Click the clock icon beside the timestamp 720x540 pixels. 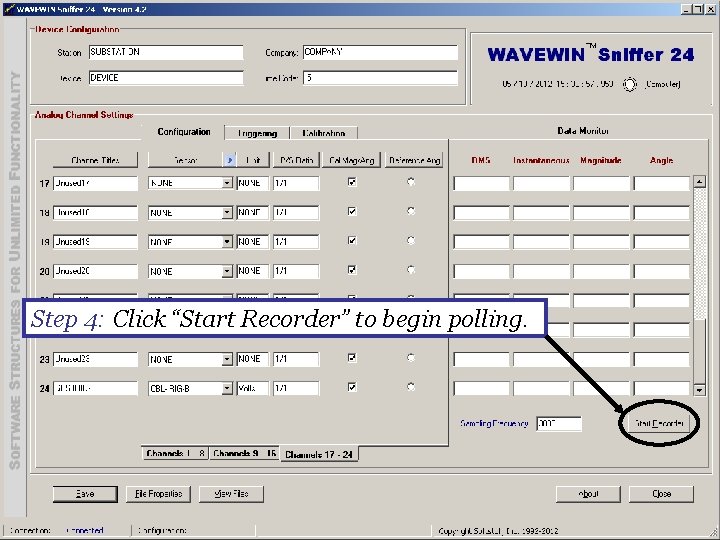point(630,84)
